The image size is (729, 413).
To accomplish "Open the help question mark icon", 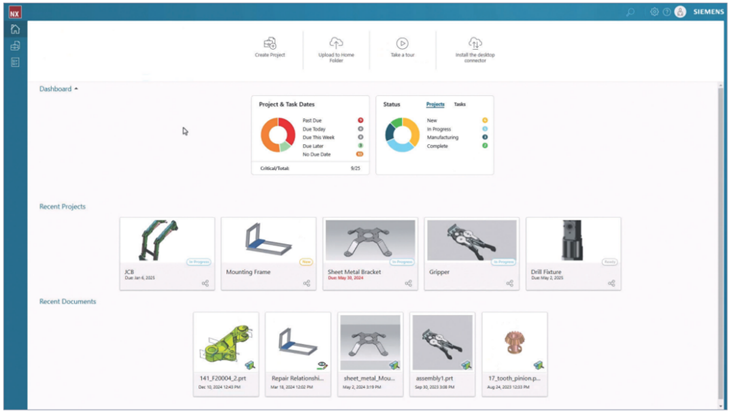I will pyautogui.click(x=667, y=12).
